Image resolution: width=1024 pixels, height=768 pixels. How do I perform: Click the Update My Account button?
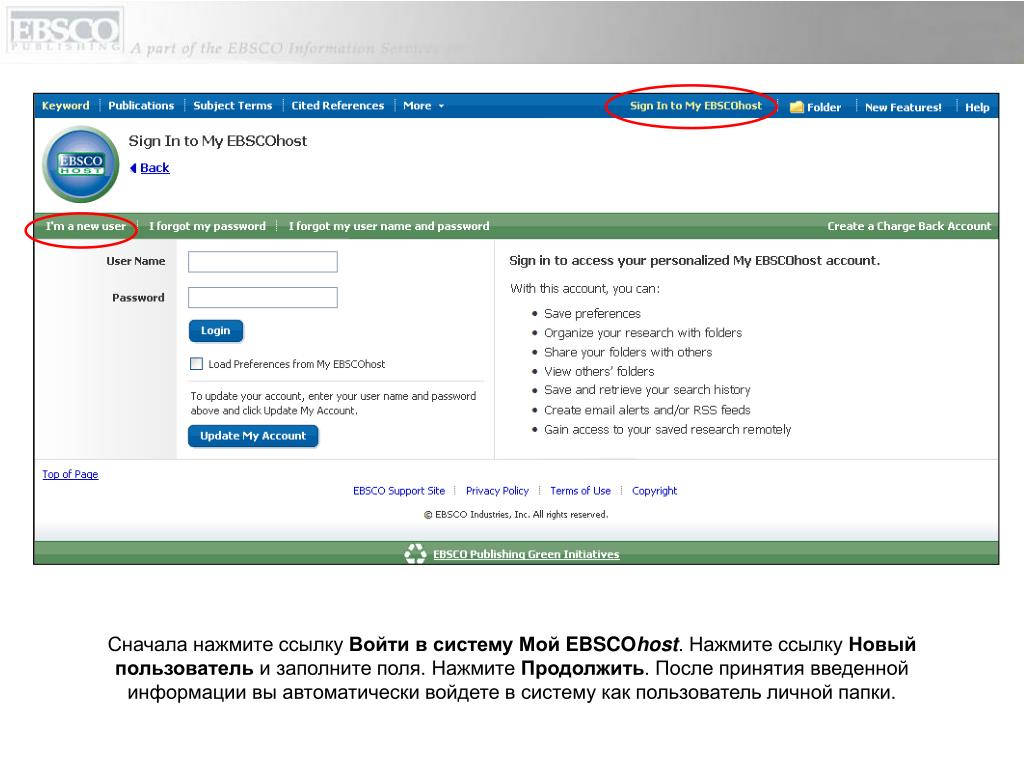coord(253,436)
